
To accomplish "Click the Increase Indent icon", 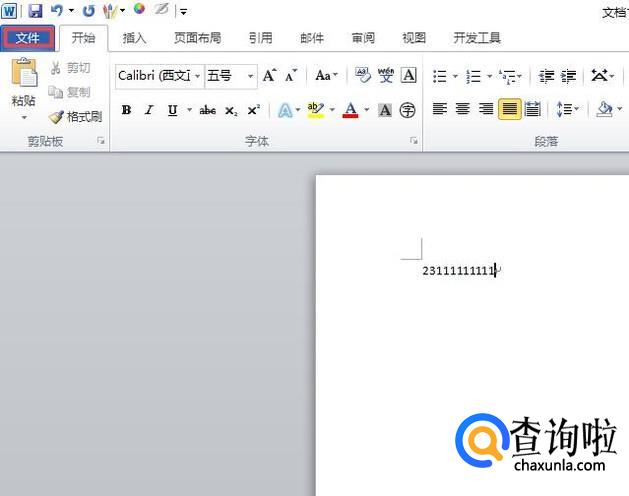I will click(x=568, y=76).
